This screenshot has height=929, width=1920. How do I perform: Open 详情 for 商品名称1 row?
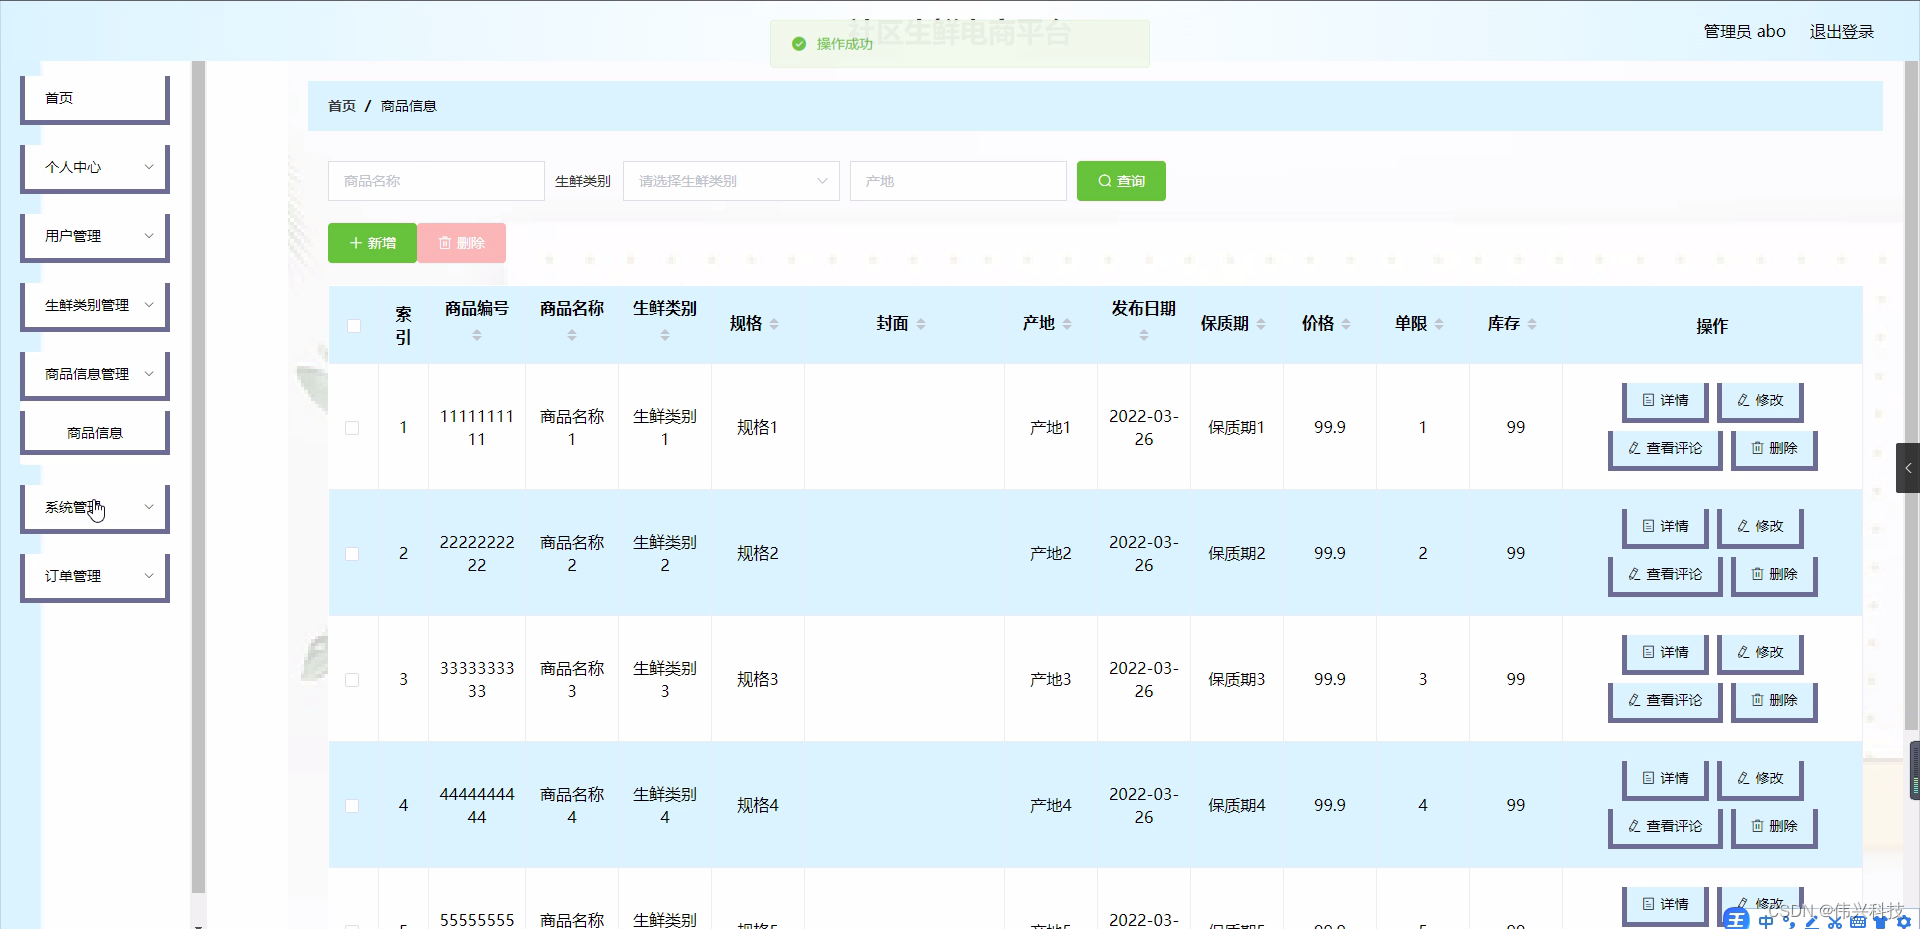(x=1665, y=401)
